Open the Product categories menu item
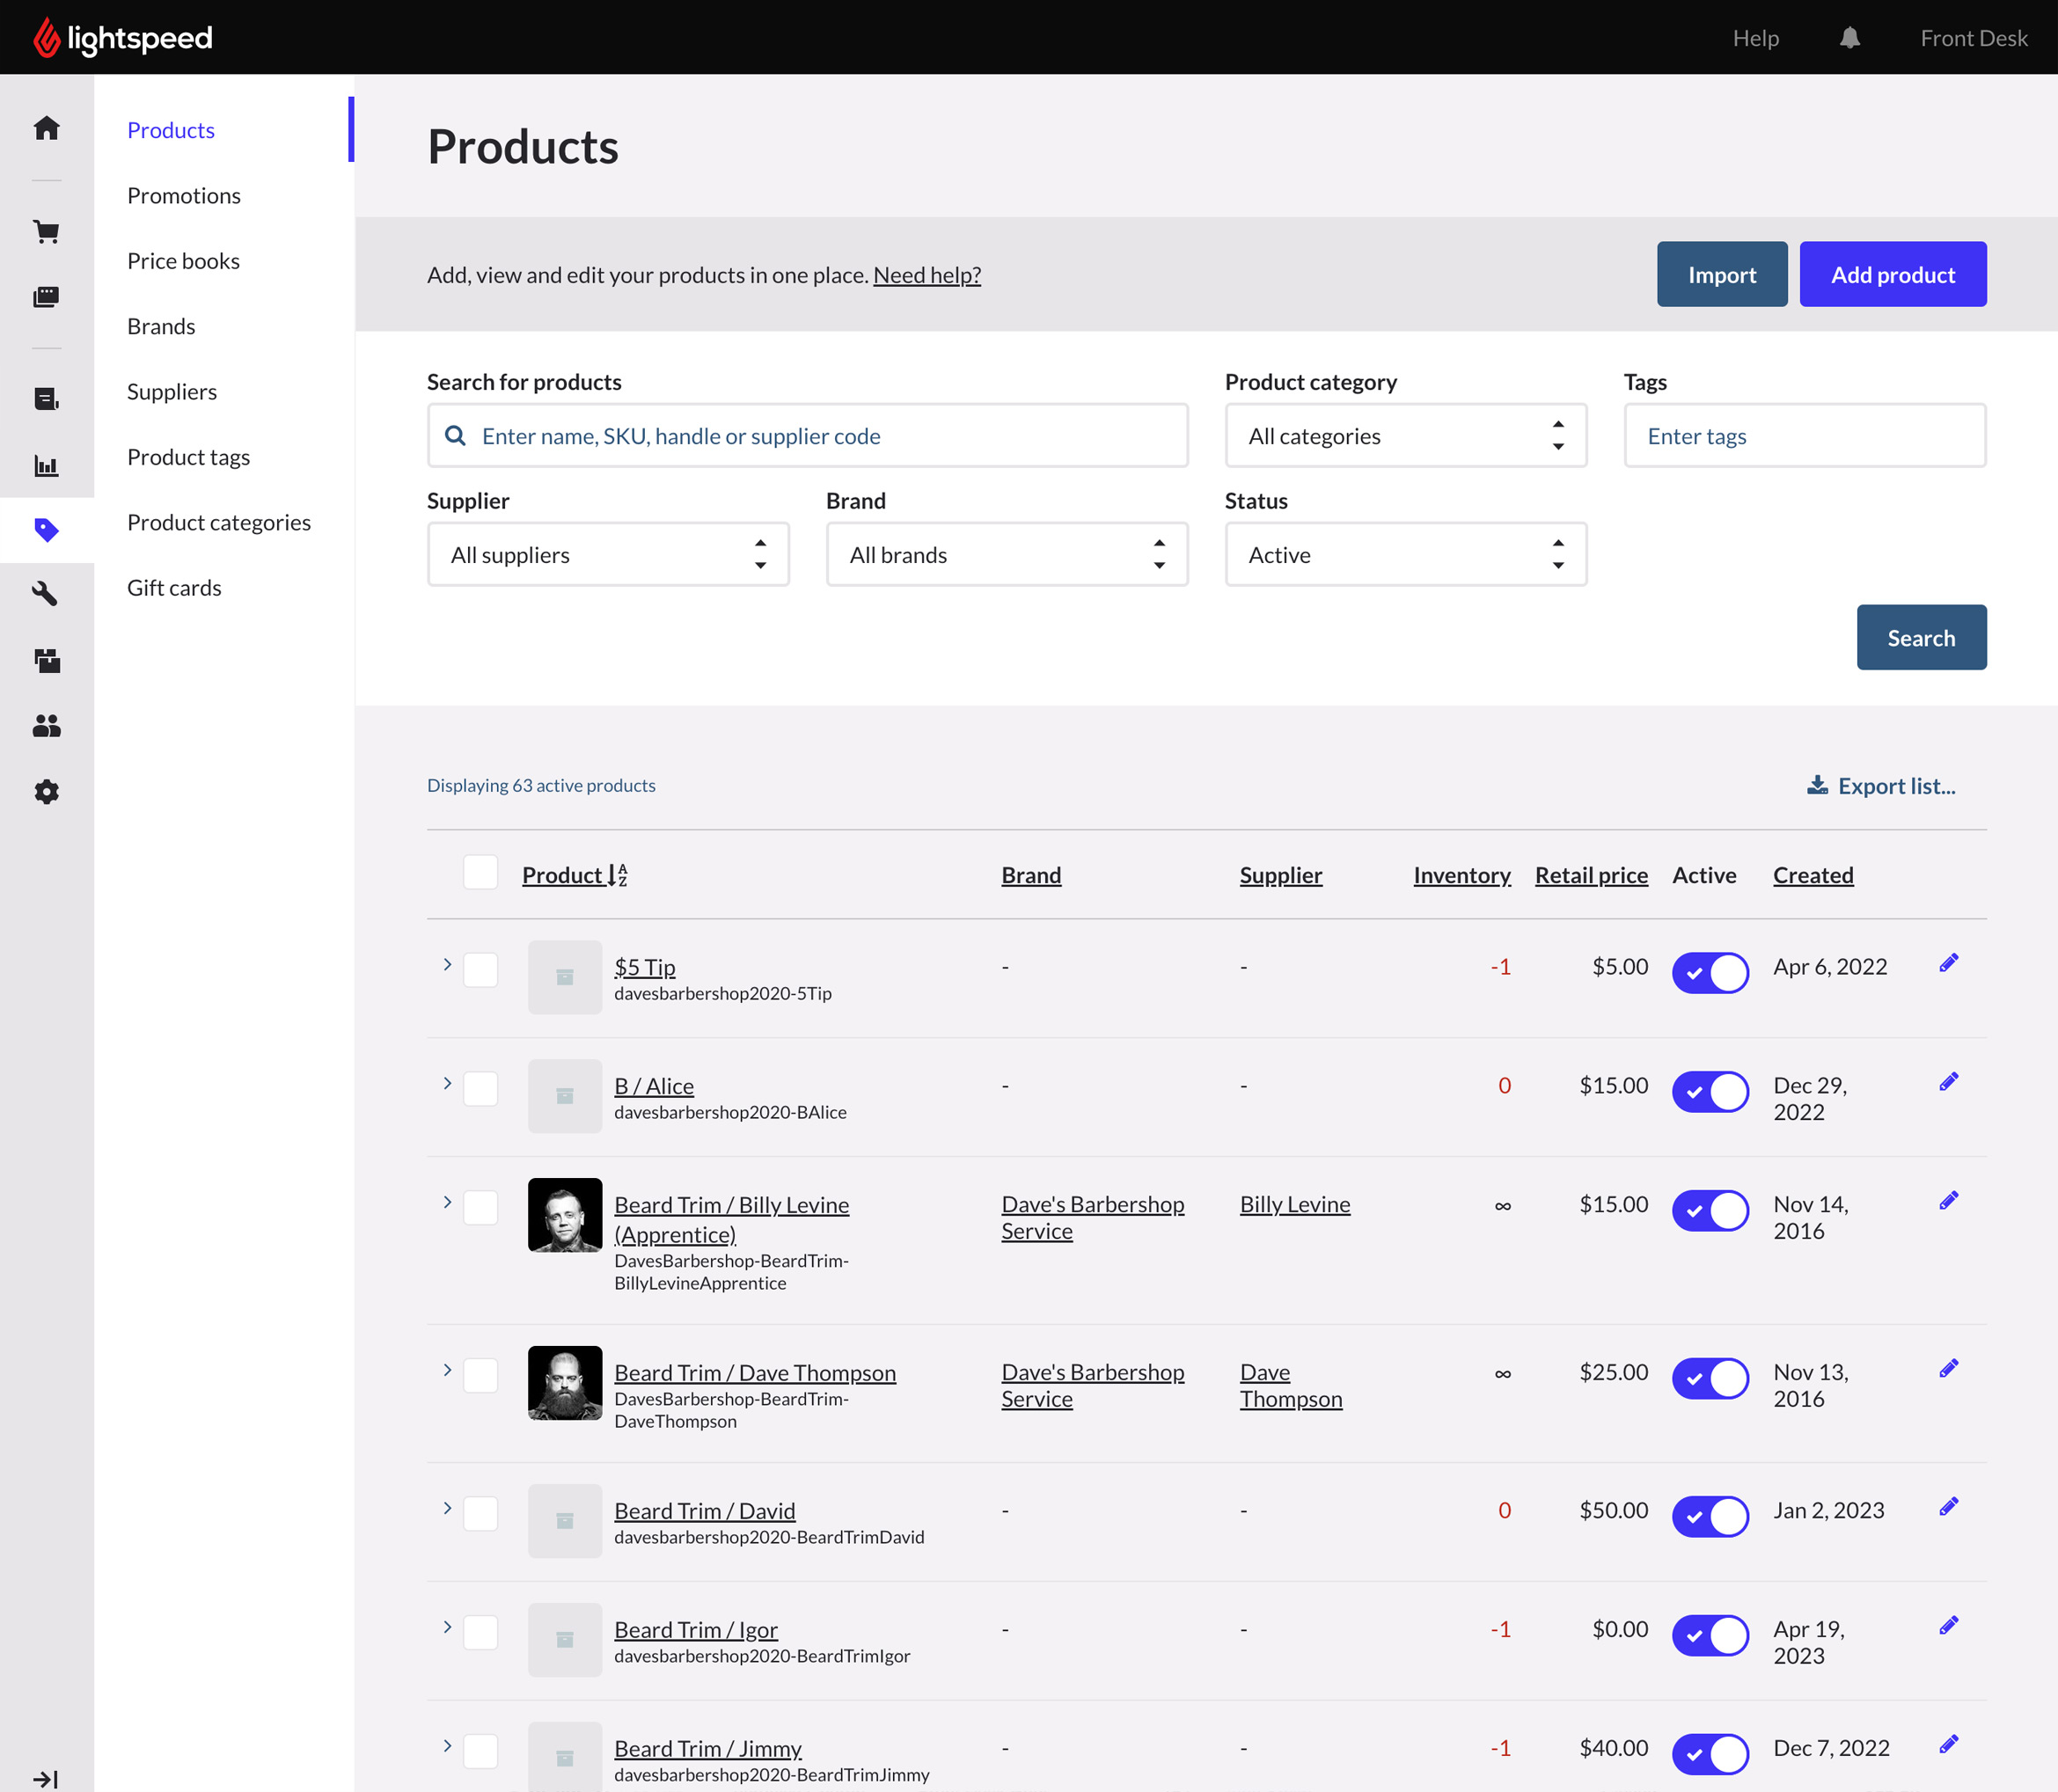The height and width of the screenshot is (1792, 2058). tap(219, 523)
